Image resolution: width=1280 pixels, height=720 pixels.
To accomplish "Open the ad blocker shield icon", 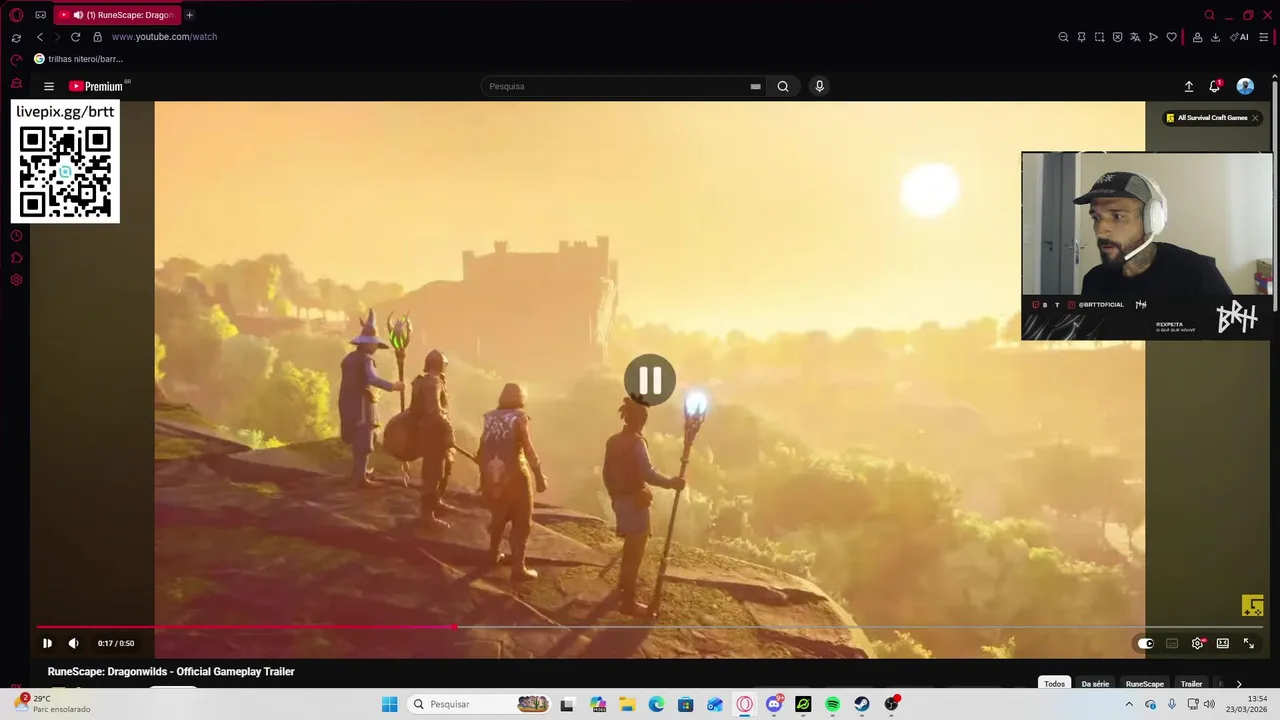I will click(x=1117, y=37).
